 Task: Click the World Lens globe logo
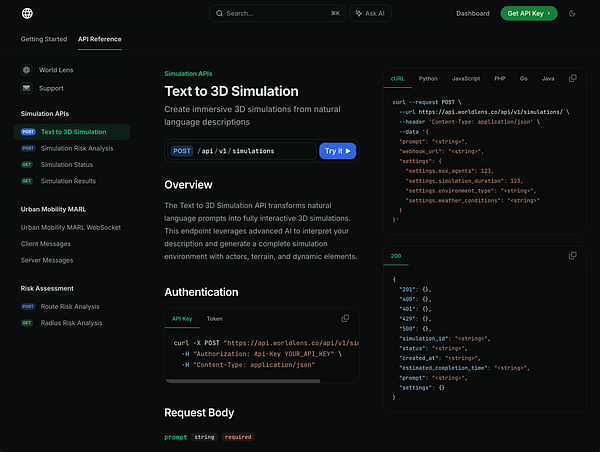coord(27,13)
